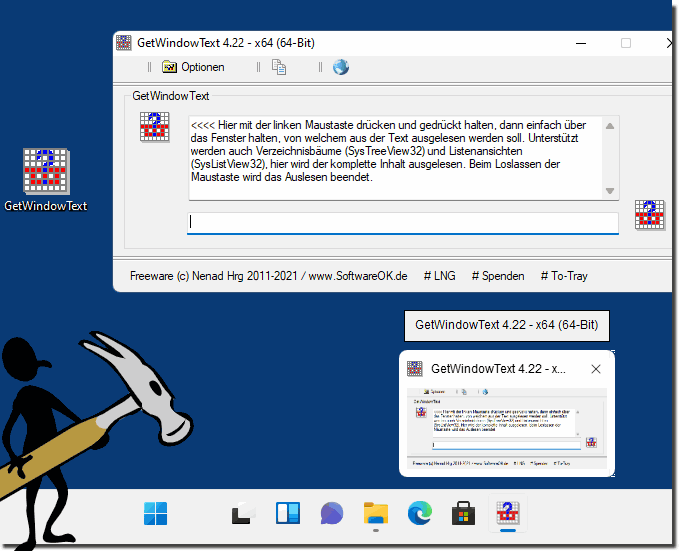Image resolution: width=679 pixels, height=551 pixels.
Task: Click the taskbar preview thumbnail of GetWindowText
Action: tap(507, 428)
